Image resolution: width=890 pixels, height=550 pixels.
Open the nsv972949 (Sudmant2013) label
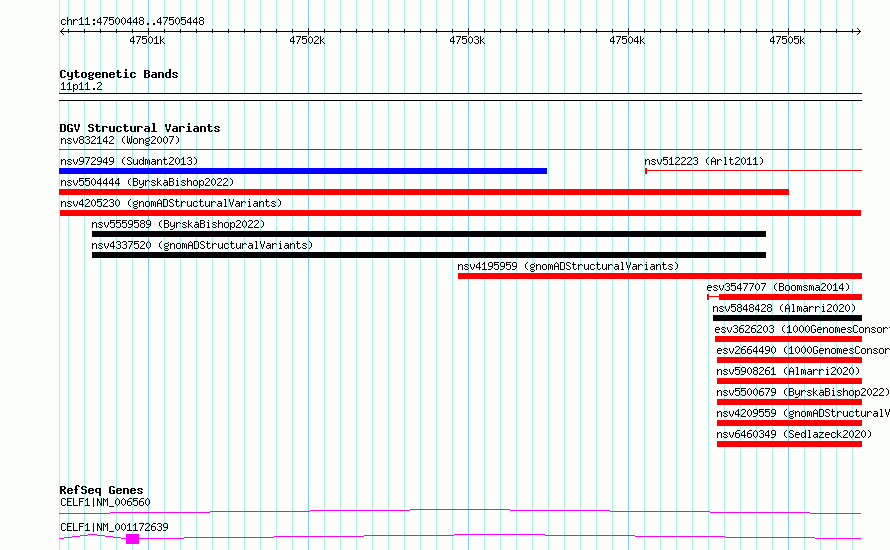click(129, 161)
